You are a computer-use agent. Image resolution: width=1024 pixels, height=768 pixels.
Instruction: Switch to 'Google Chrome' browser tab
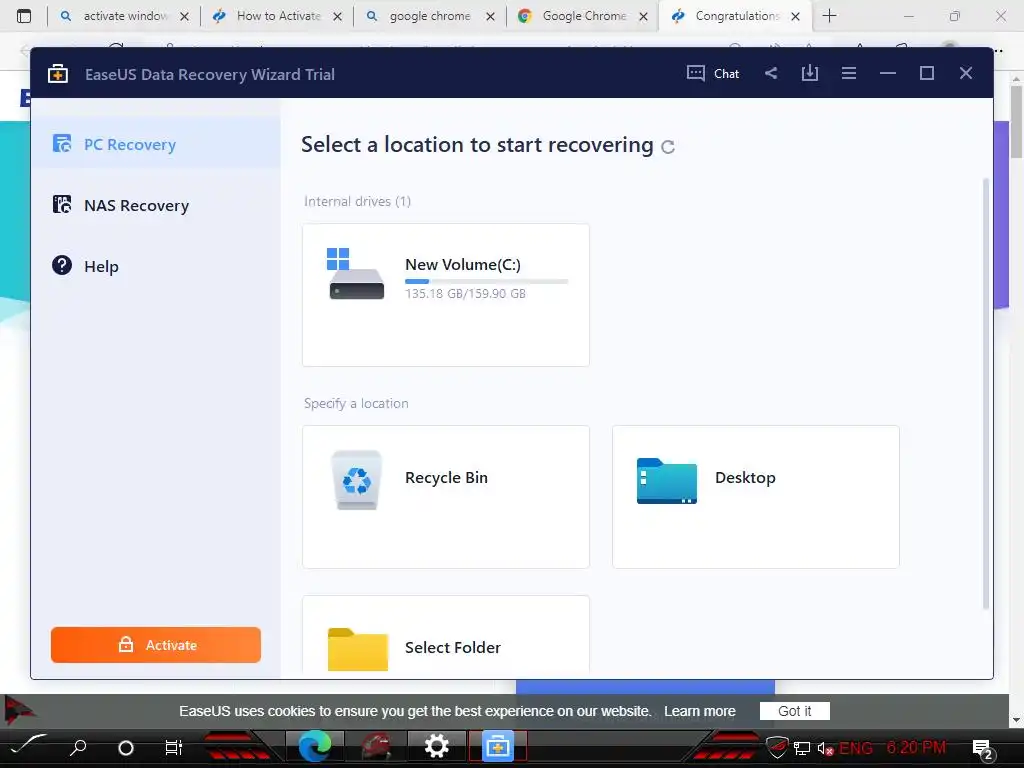(x=581, y=16)
